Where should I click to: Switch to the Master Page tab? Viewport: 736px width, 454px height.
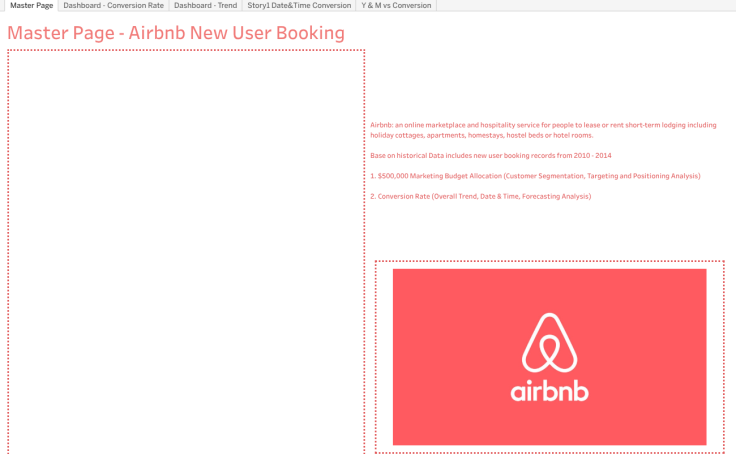tap(29, 6)
